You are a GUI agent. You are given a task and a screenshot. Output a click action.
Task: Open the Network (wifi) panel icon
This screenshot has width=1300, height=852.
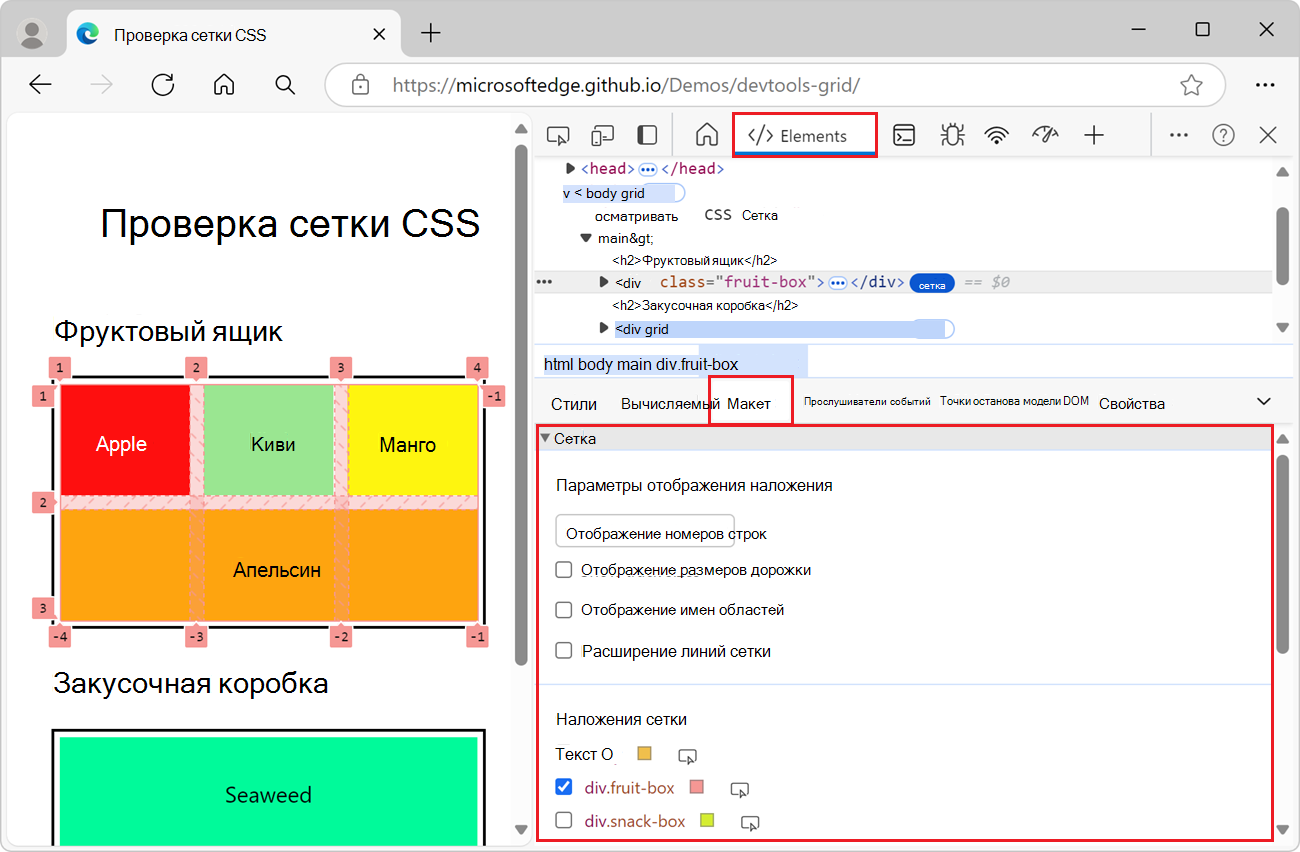click(x=998, y=134)
